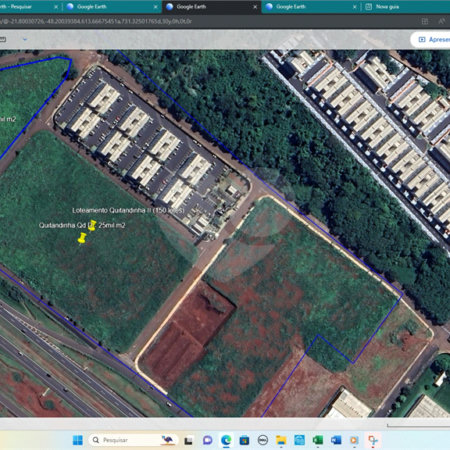Open the chat app taskbar icon
The image size is (450, 450).
[208, 440]
